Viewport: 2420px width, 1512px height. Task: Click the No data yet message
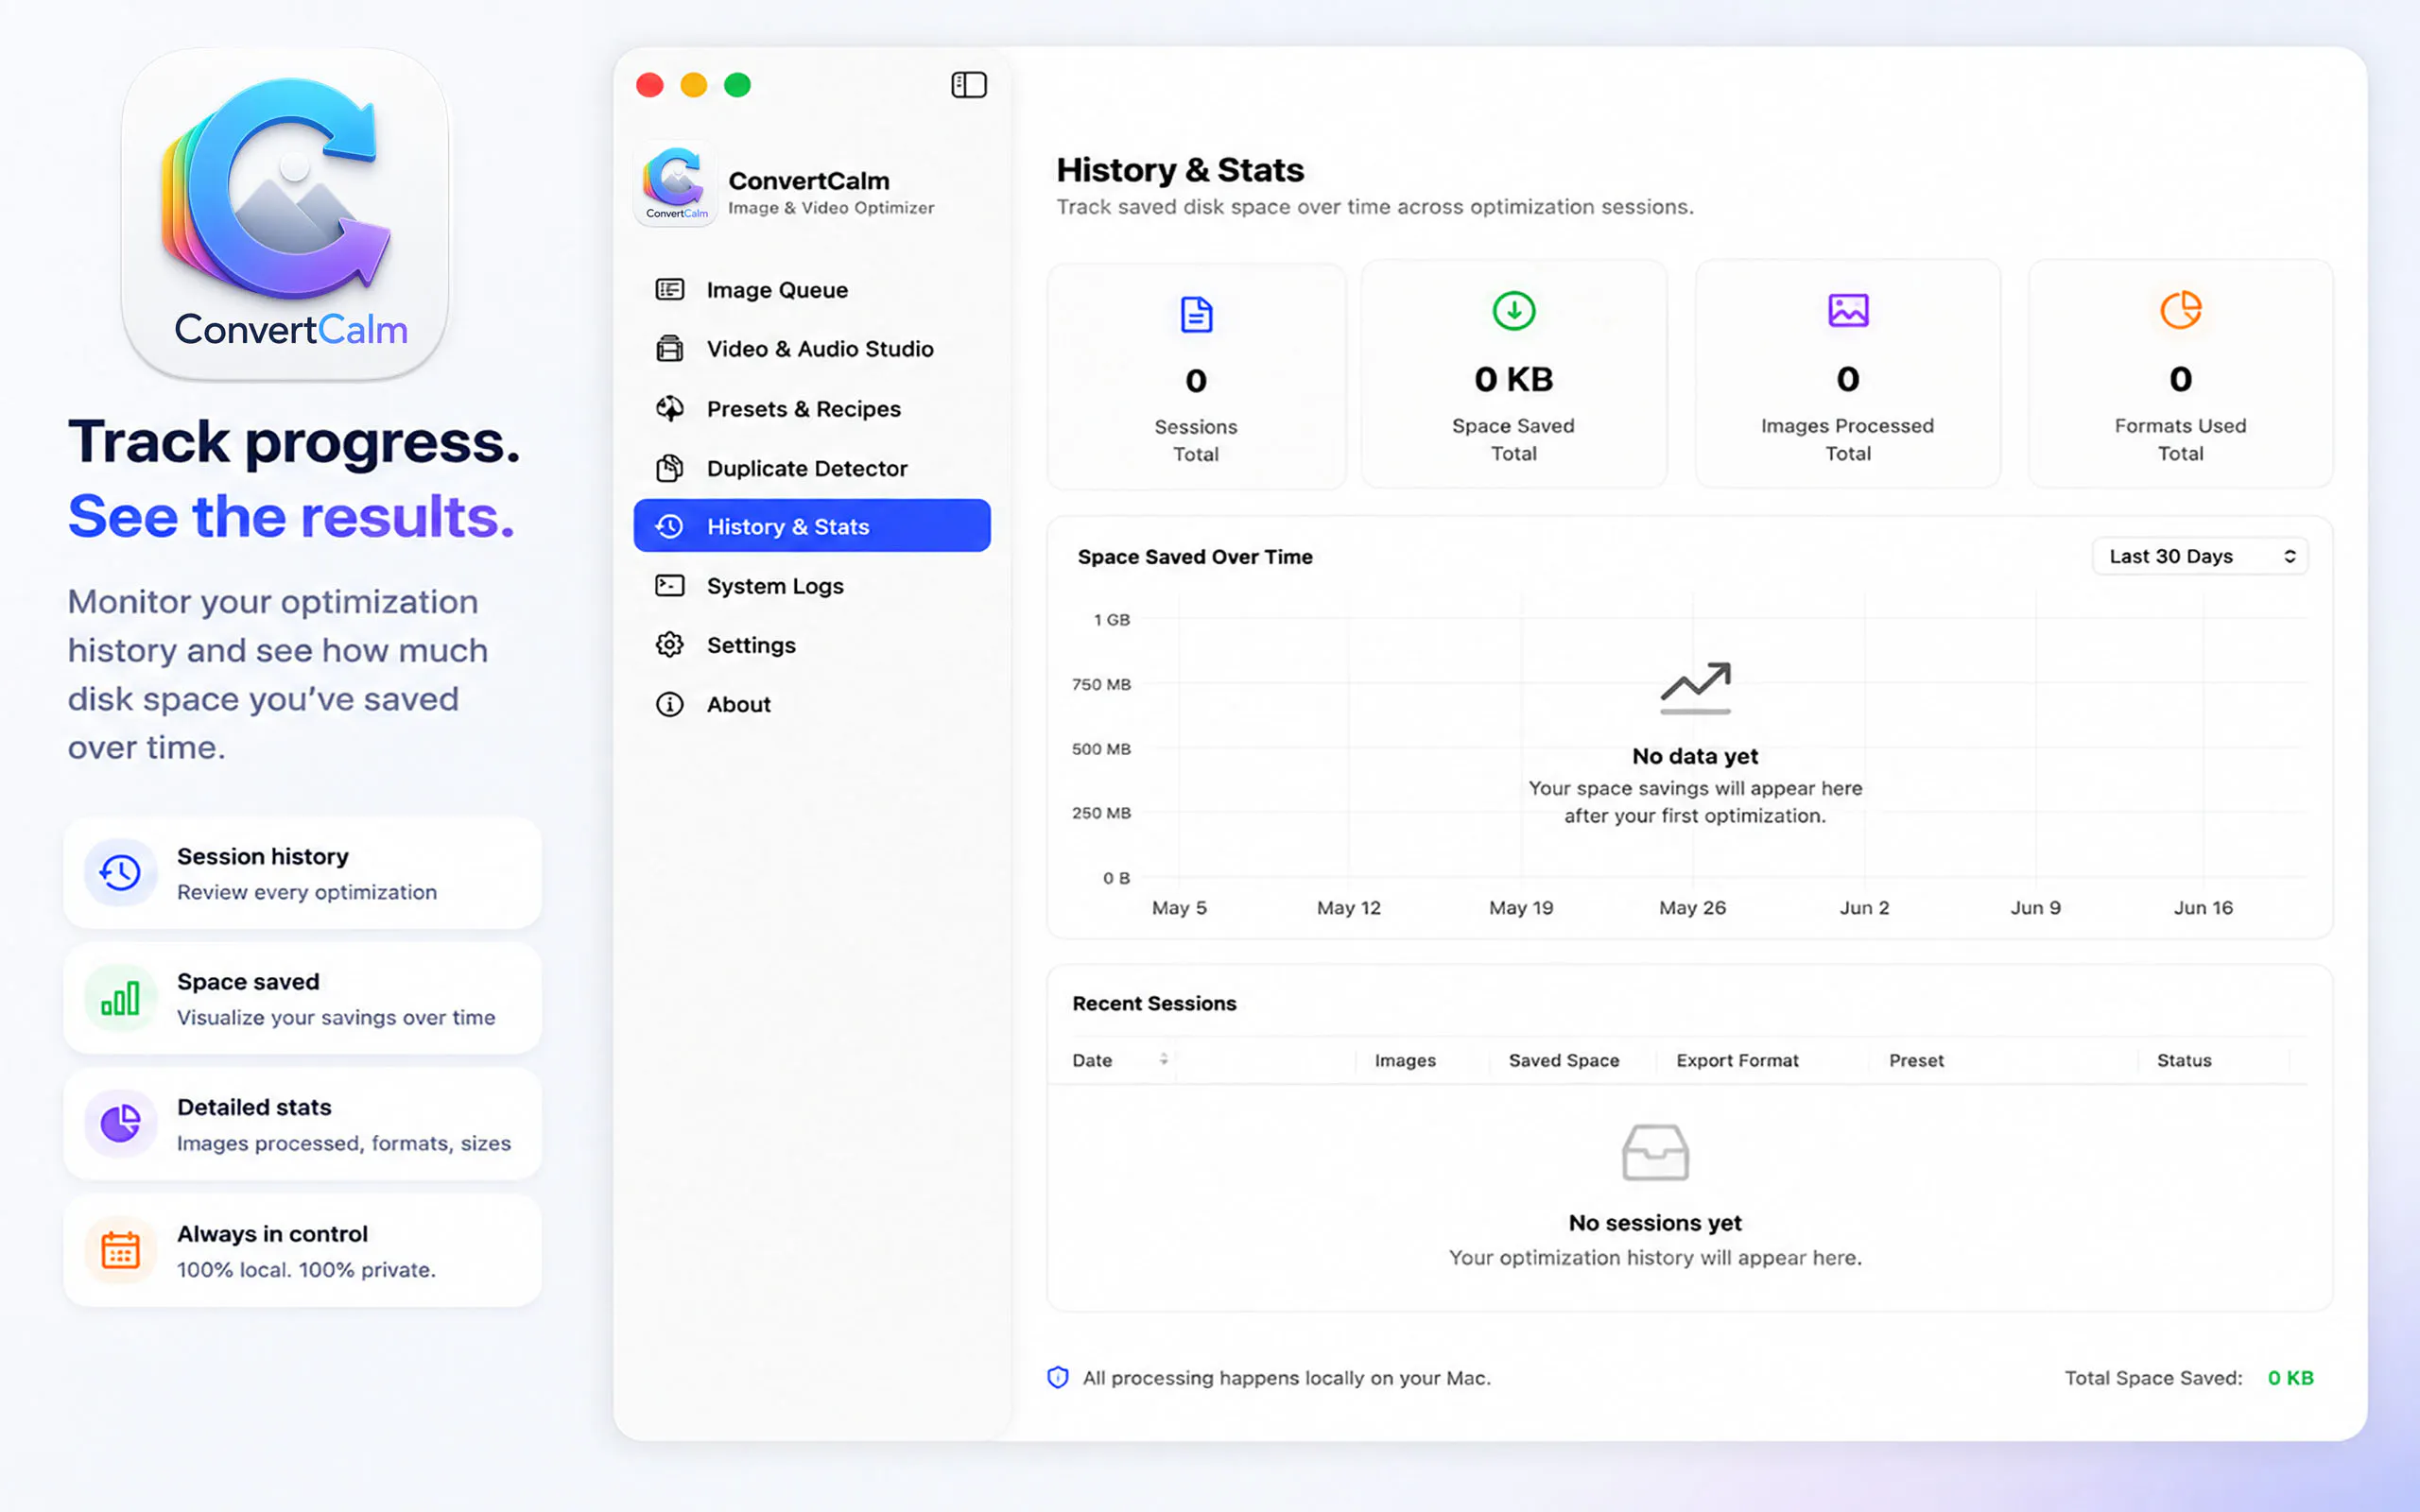tap(1695, 757)
